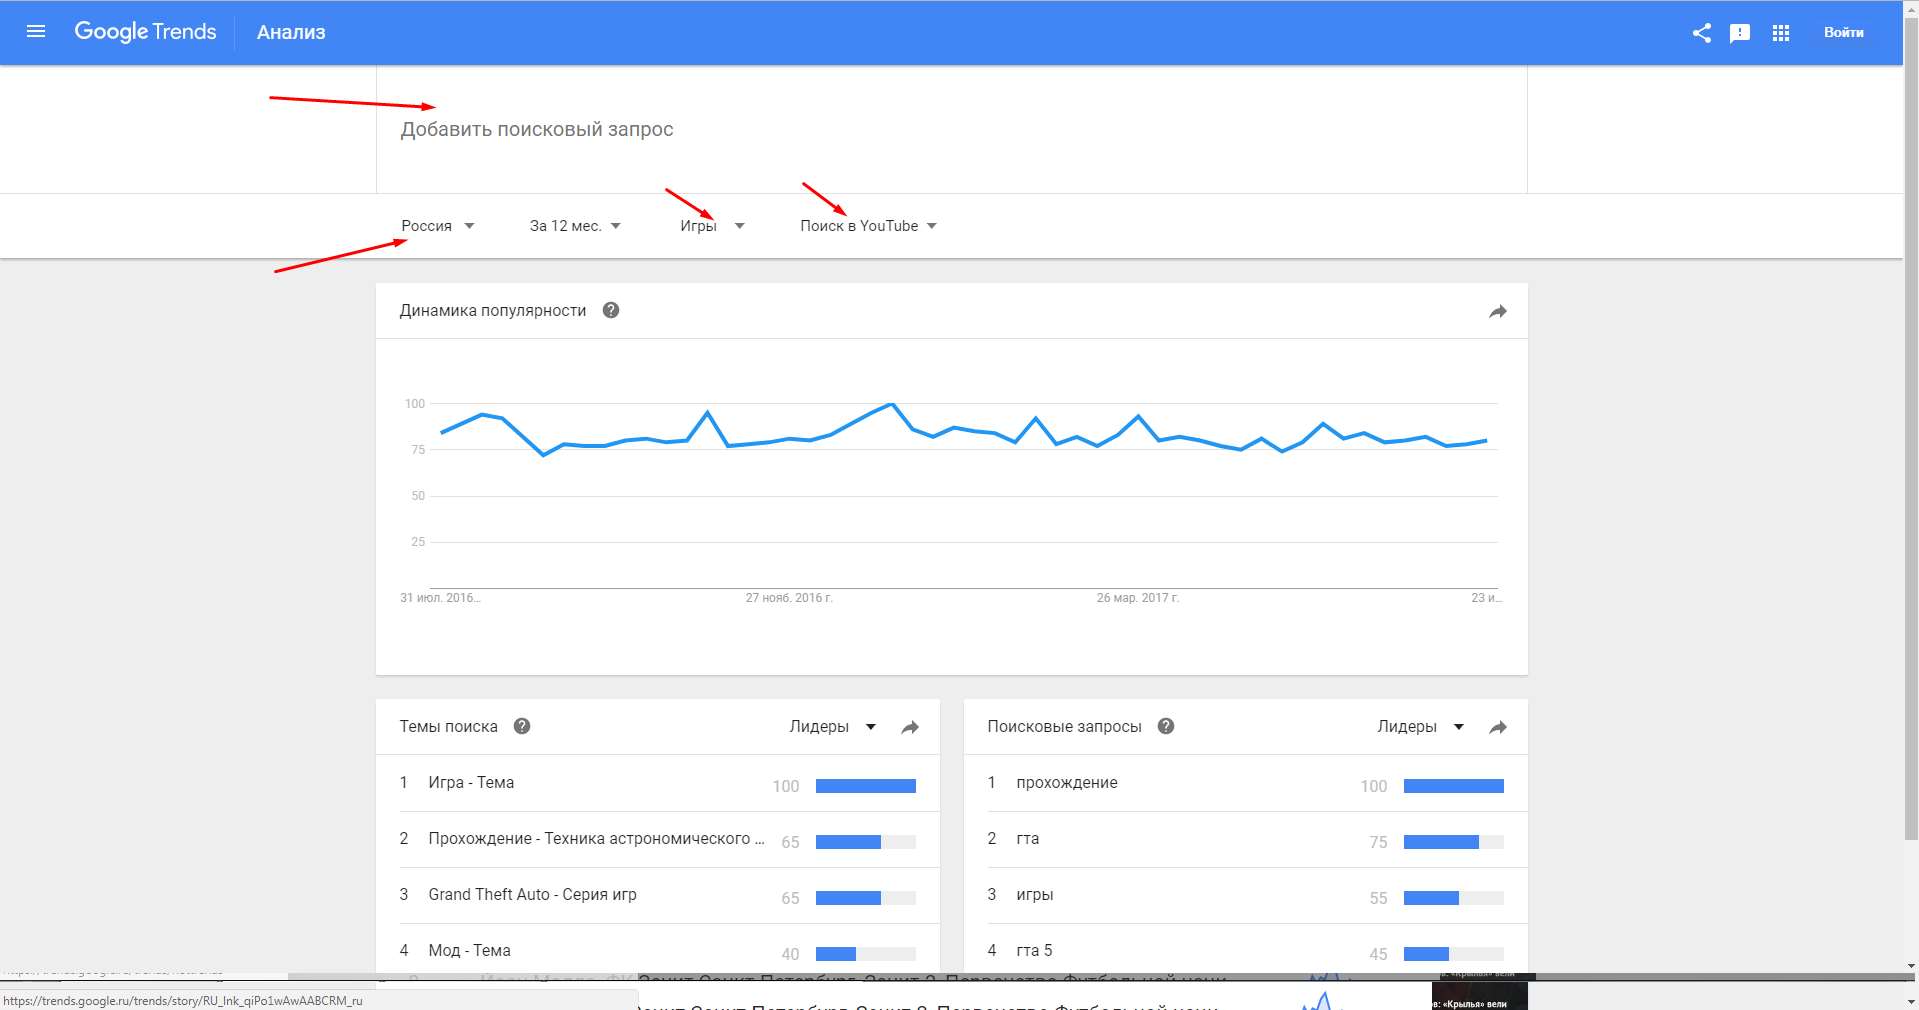Viewport: 1919px width, 1010px height.
Task: Click the Добавить поисковый запрос field
Action: click(951, 129)
